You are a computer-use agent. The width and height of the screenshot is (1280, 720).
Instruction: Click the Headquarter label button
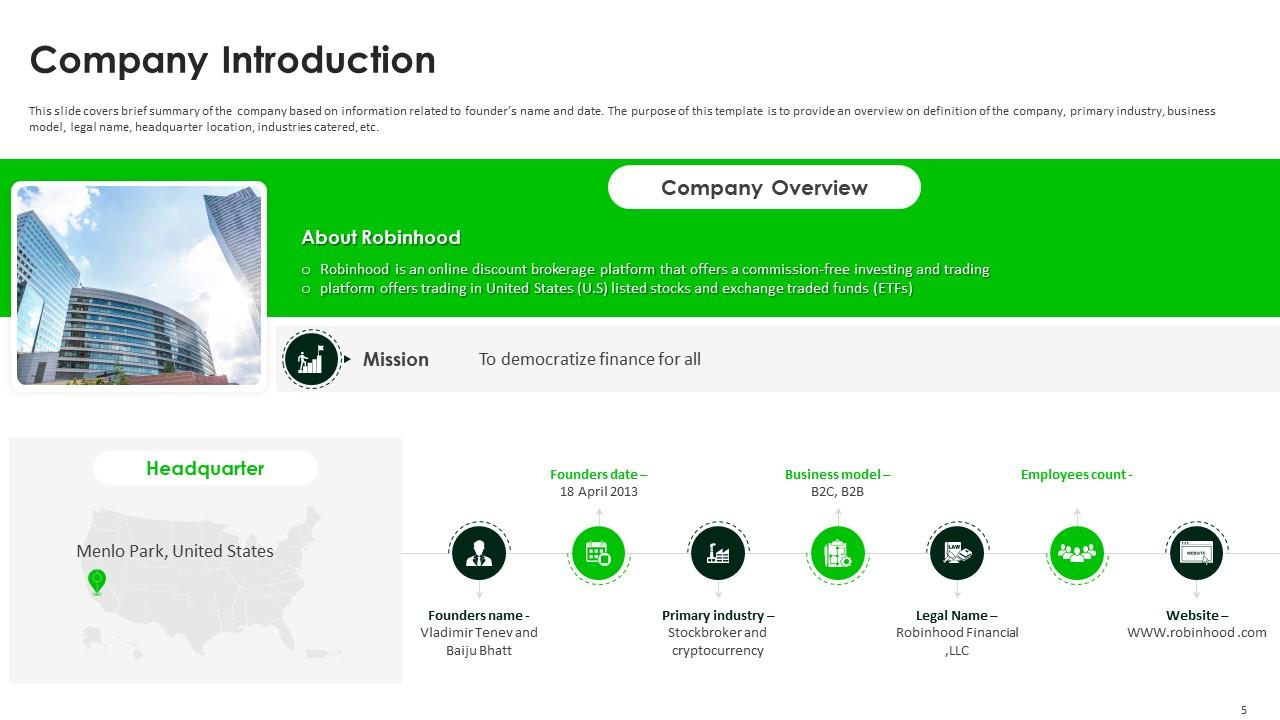click(205, 468)
